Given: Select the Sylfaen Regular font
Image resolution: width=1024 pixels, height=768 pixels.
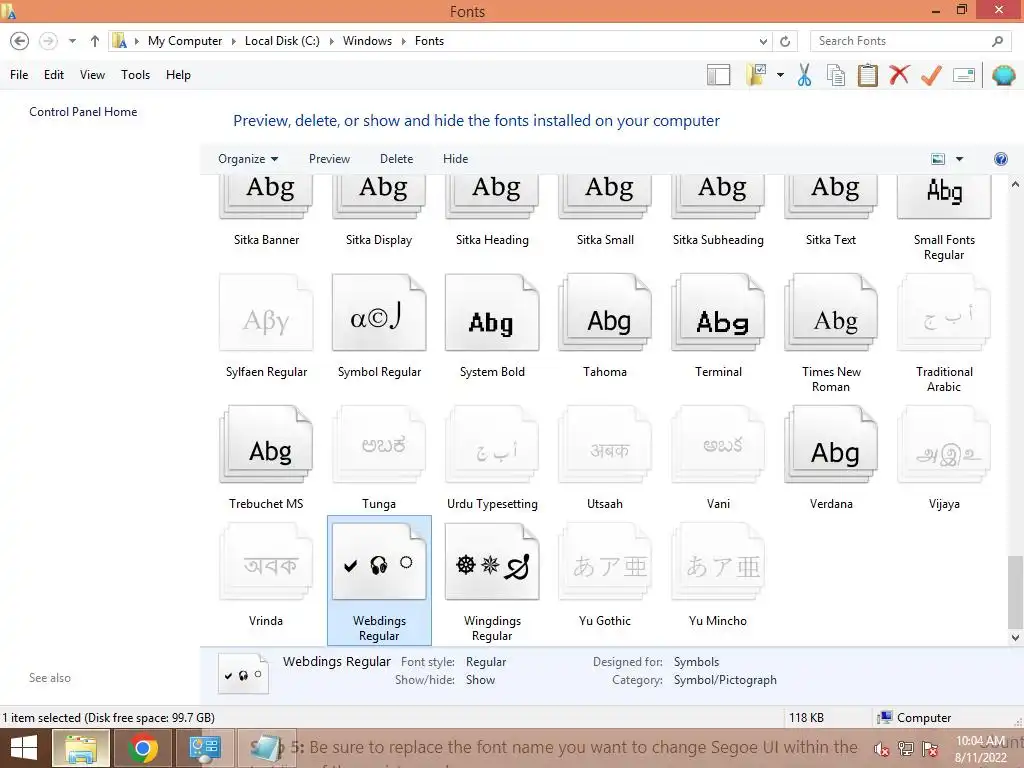Looking at the screenshot, I should tap(266, 326).
